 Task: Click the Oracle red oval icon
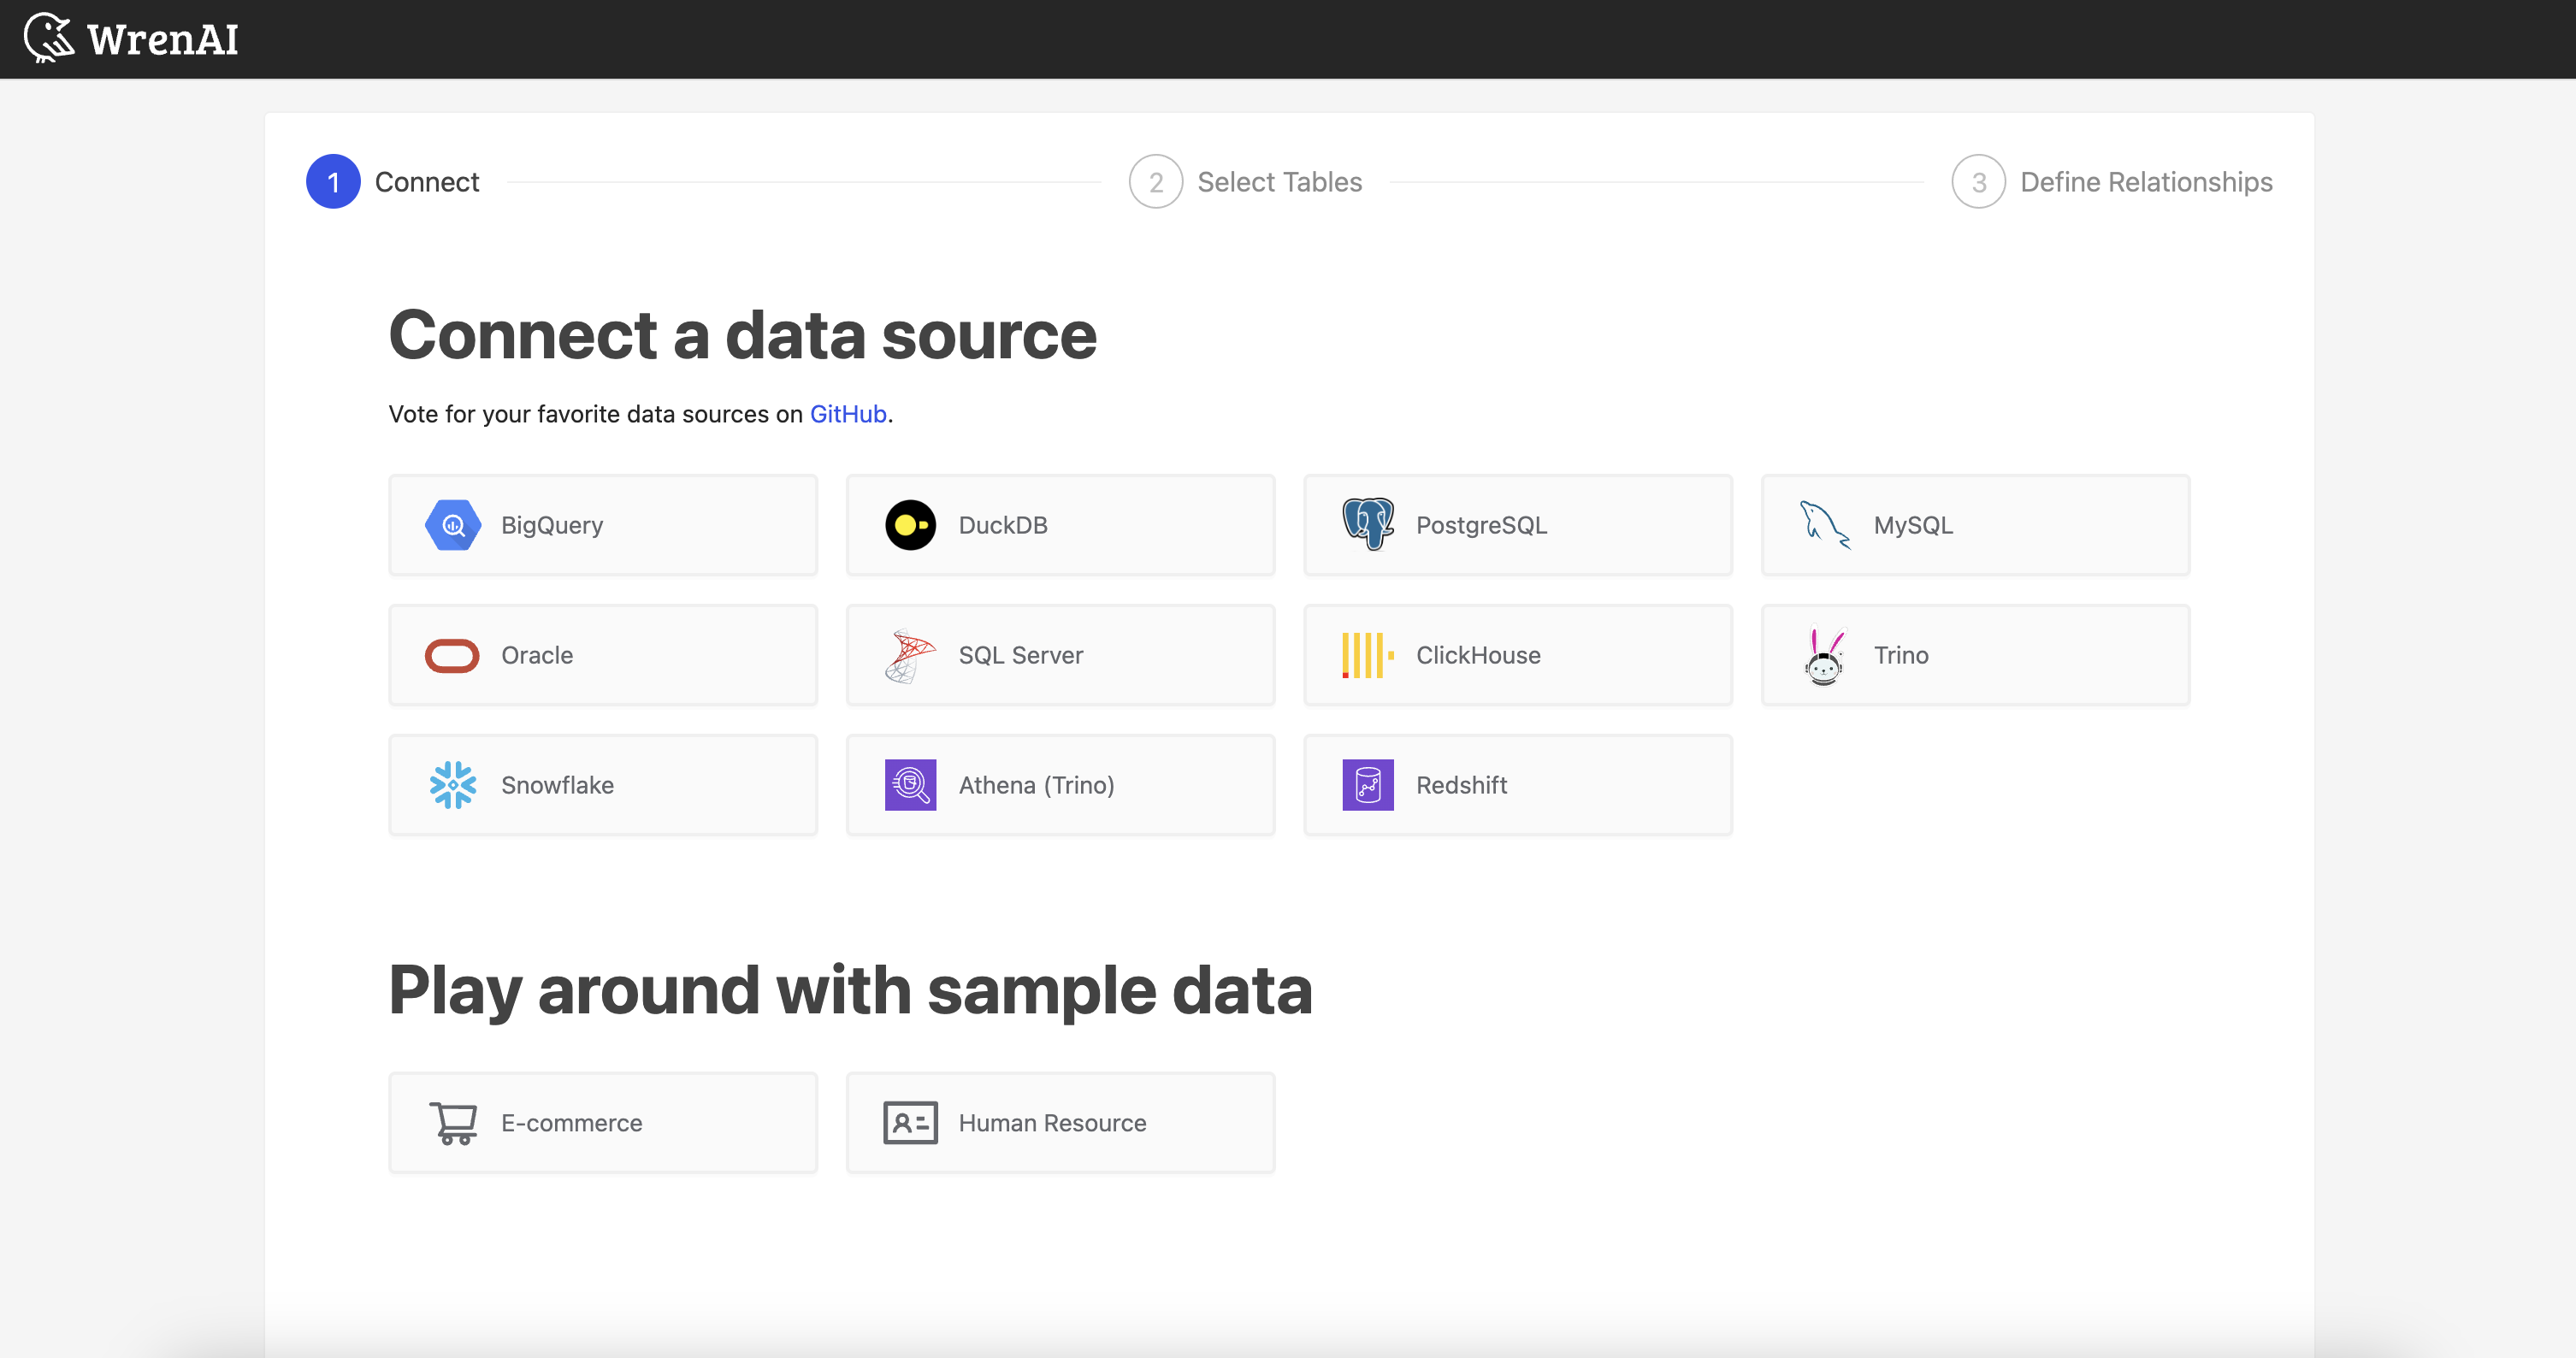(452, 655)
